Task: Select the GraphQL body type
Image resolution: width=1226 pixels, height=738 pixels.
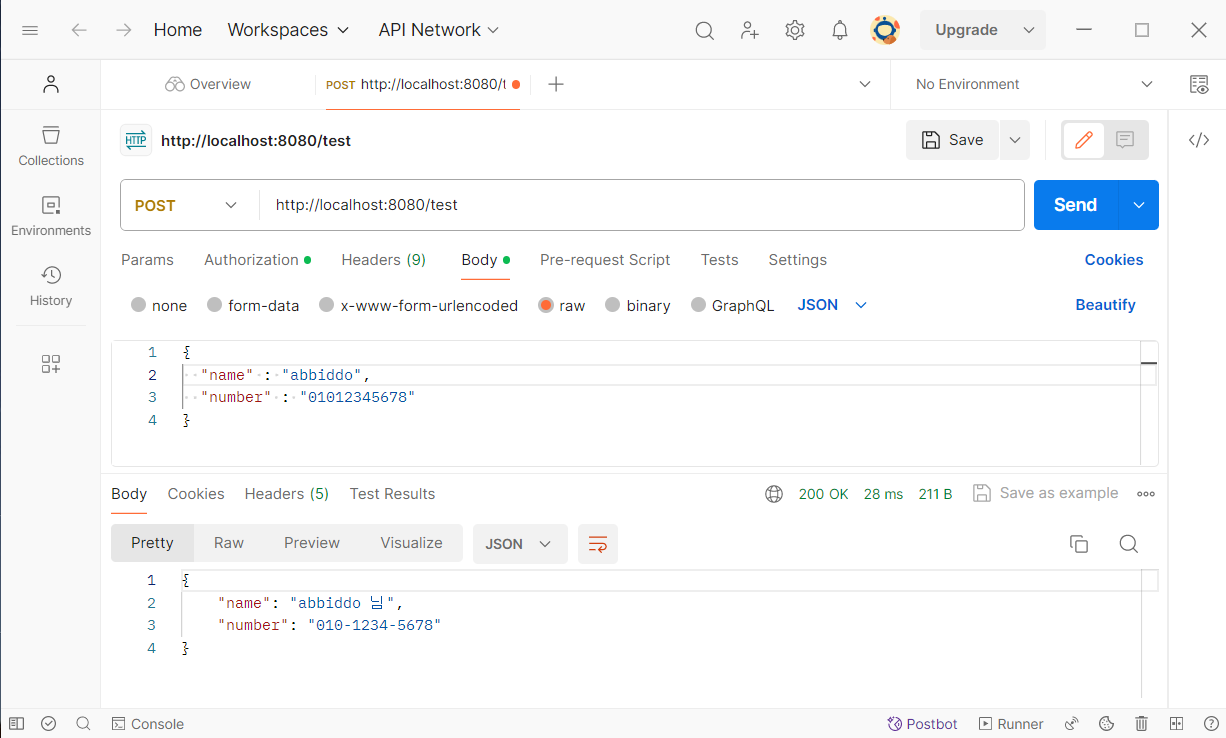Action: click(x=699, y=305)
